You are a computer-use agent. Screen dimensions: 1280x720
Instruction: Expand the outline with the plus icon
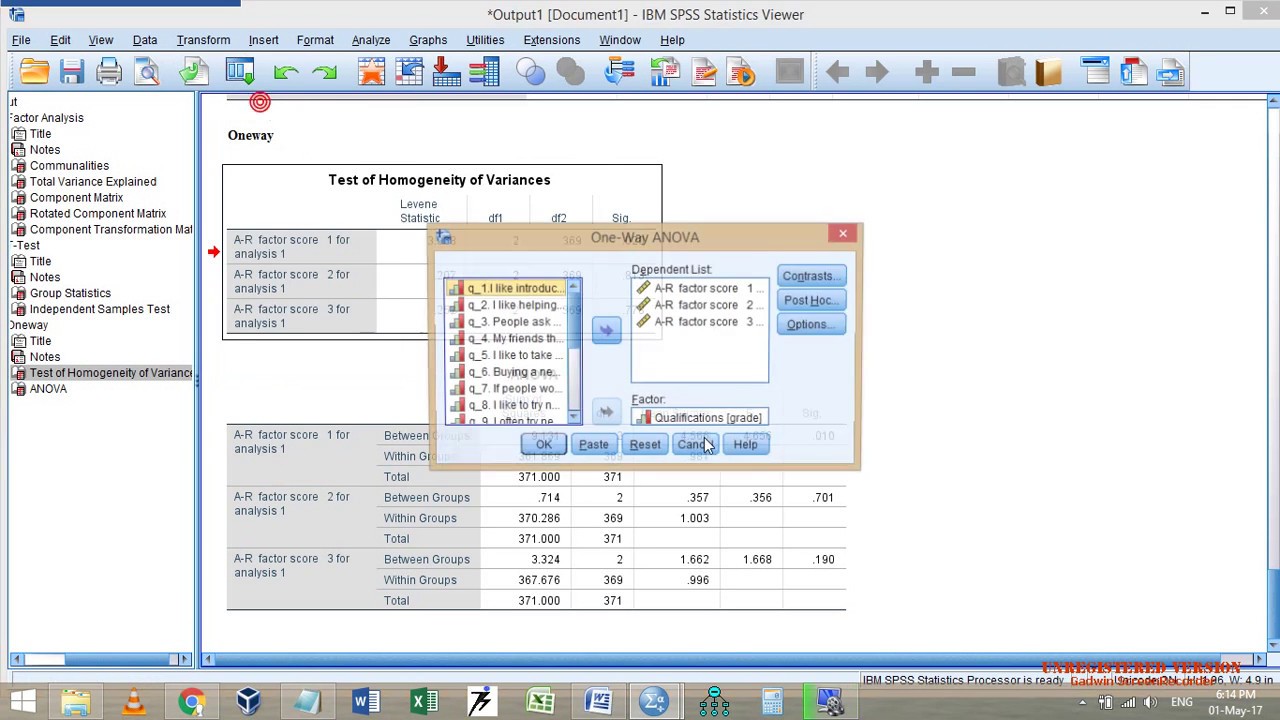926,72
